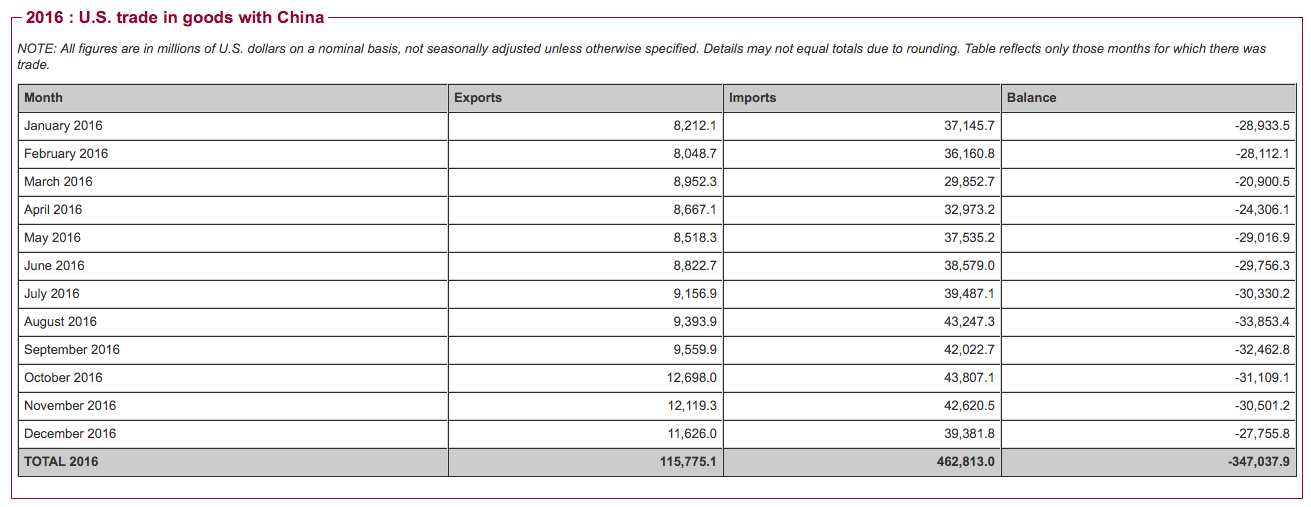The width and height of the screenshot is (1311, 507).
Task: Select the June 2016 row label
Action: 54,266
